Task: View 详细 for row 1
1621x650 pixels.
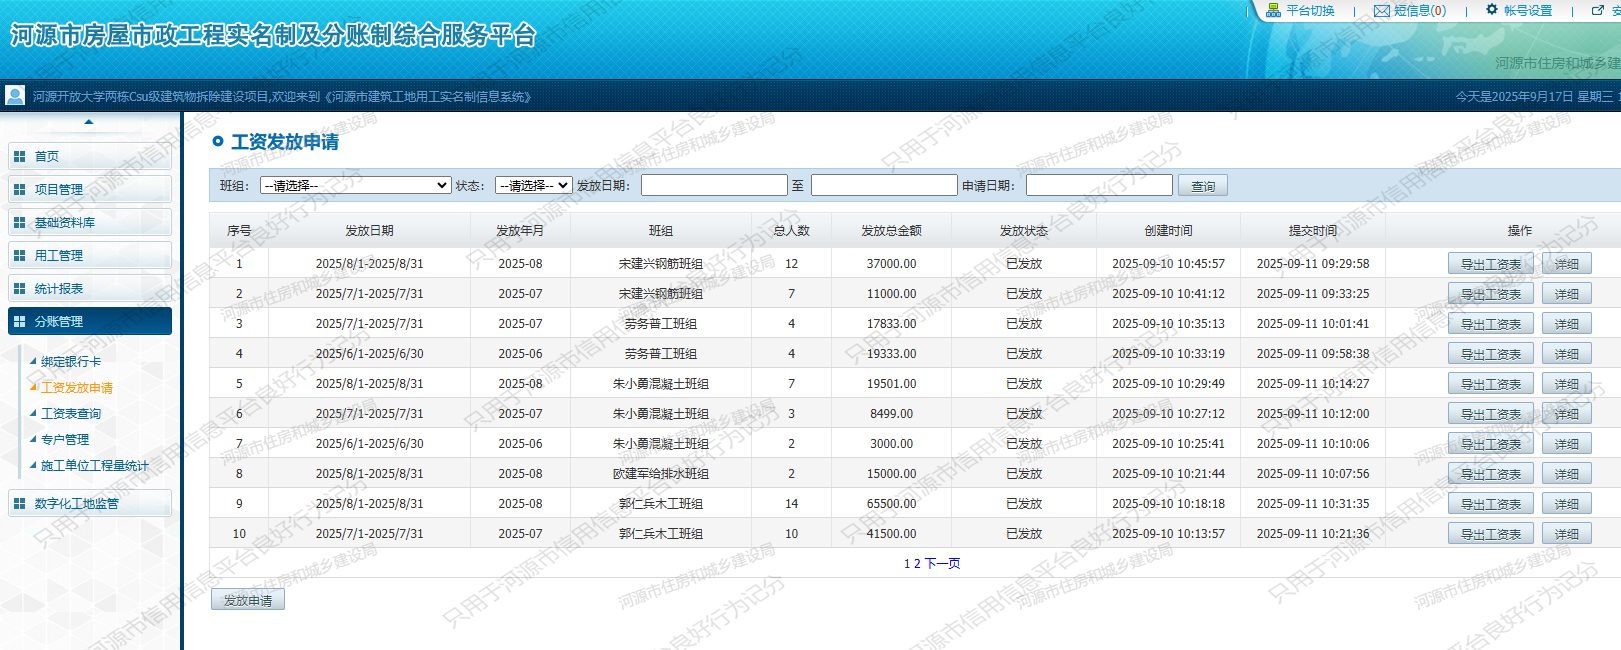Action: pos(1567,264)
